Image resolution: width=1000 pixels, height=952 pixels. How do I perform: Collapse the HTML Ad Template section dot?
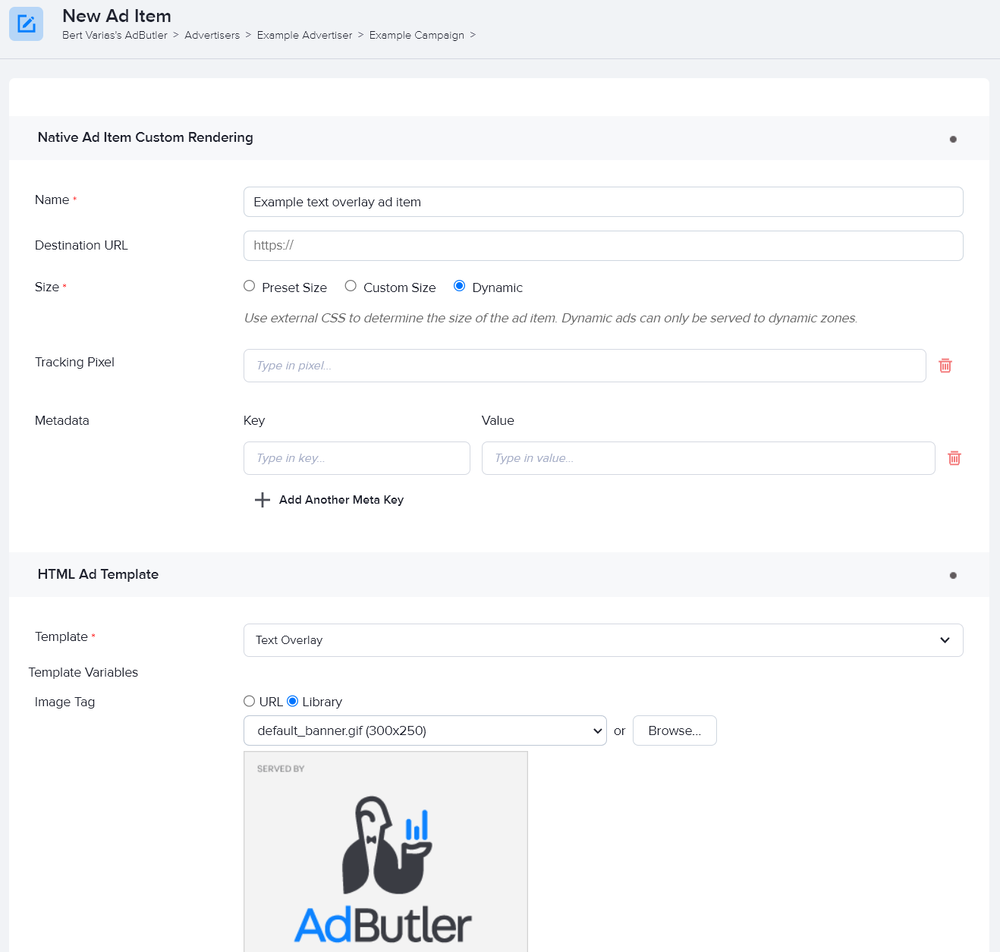953,575
